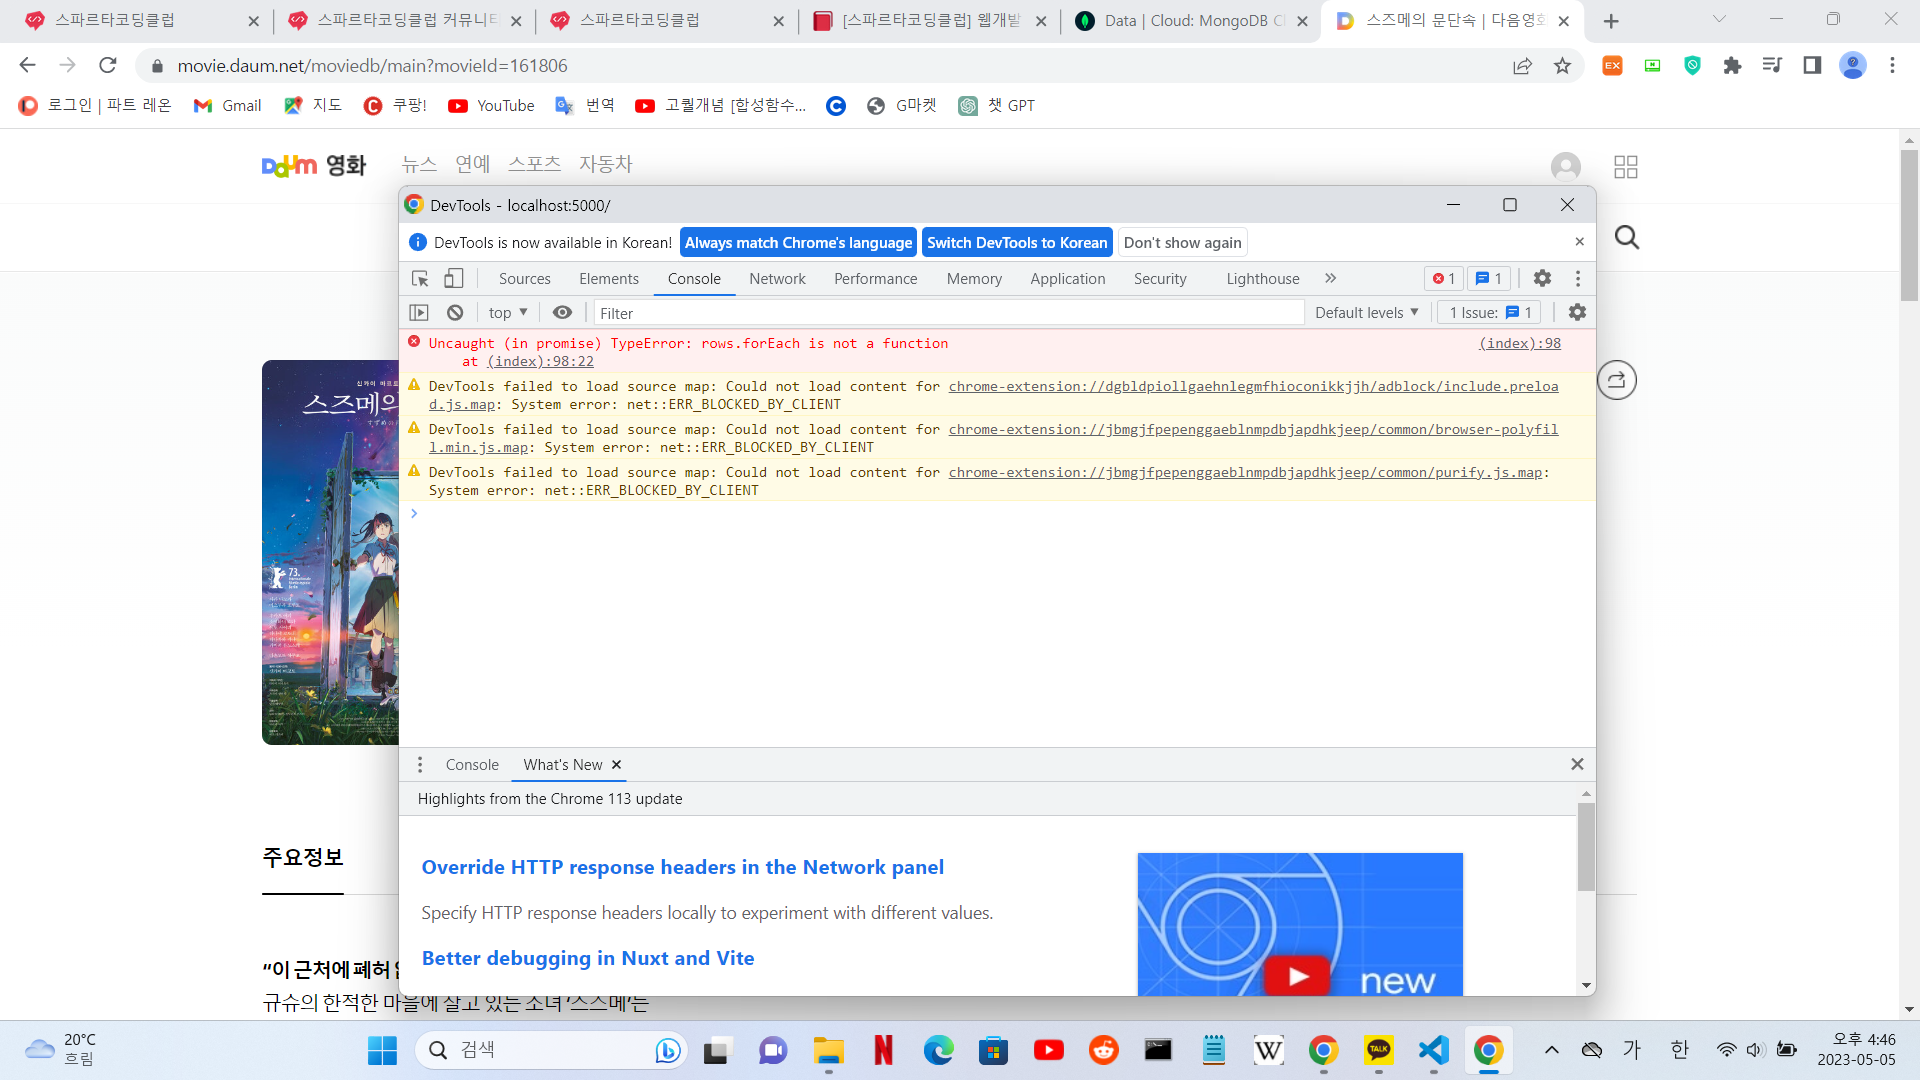Screen dimensions: 1920x1080
Task: Switch to the Elements tab
Action: coord(609,279)
